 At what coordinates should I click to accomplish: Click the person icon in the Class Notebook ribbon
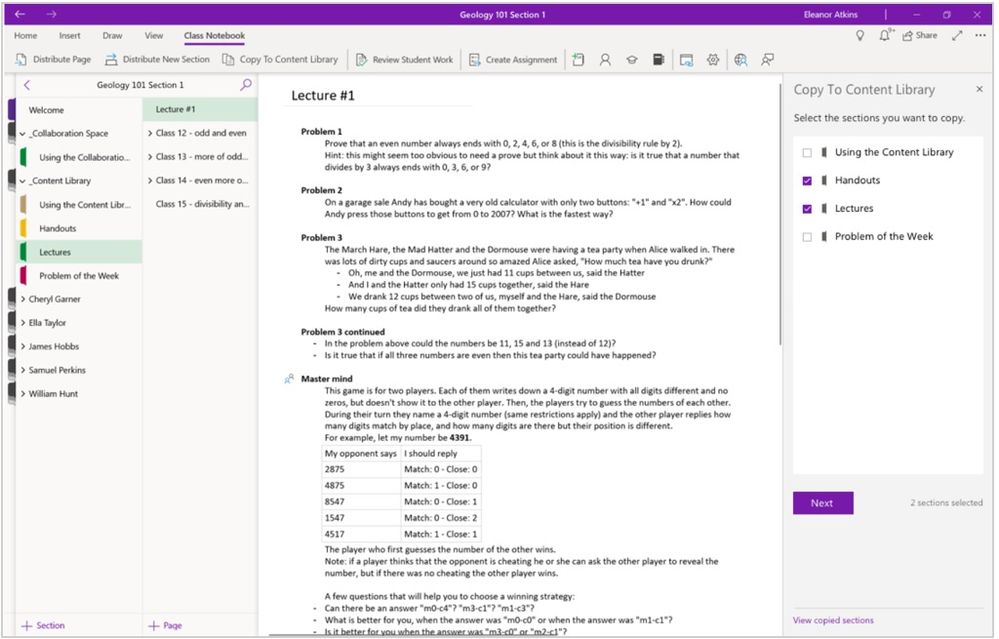[x=605, y=59]
